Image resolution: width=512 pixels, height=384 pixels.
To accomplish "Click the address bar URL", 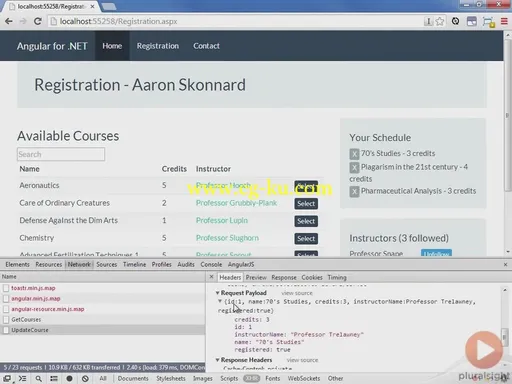I will click(118, 21).
